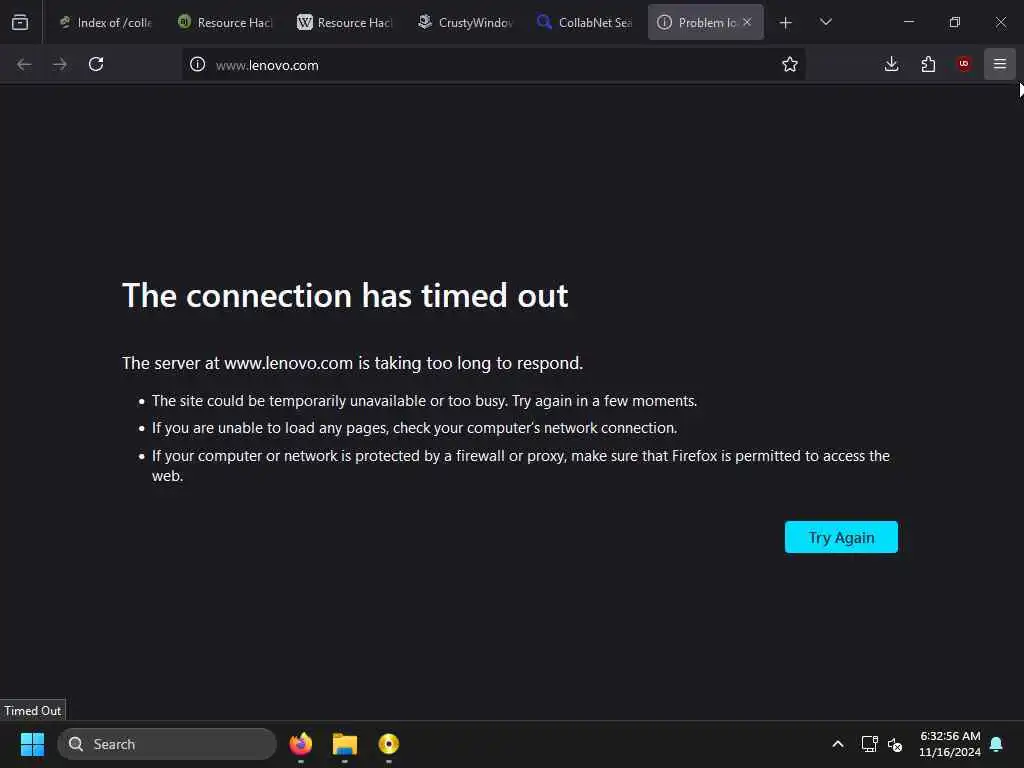Switch to the first Resource Hacker tab
This screenshot has height=768, width=1024.
[x=225, y=22]
